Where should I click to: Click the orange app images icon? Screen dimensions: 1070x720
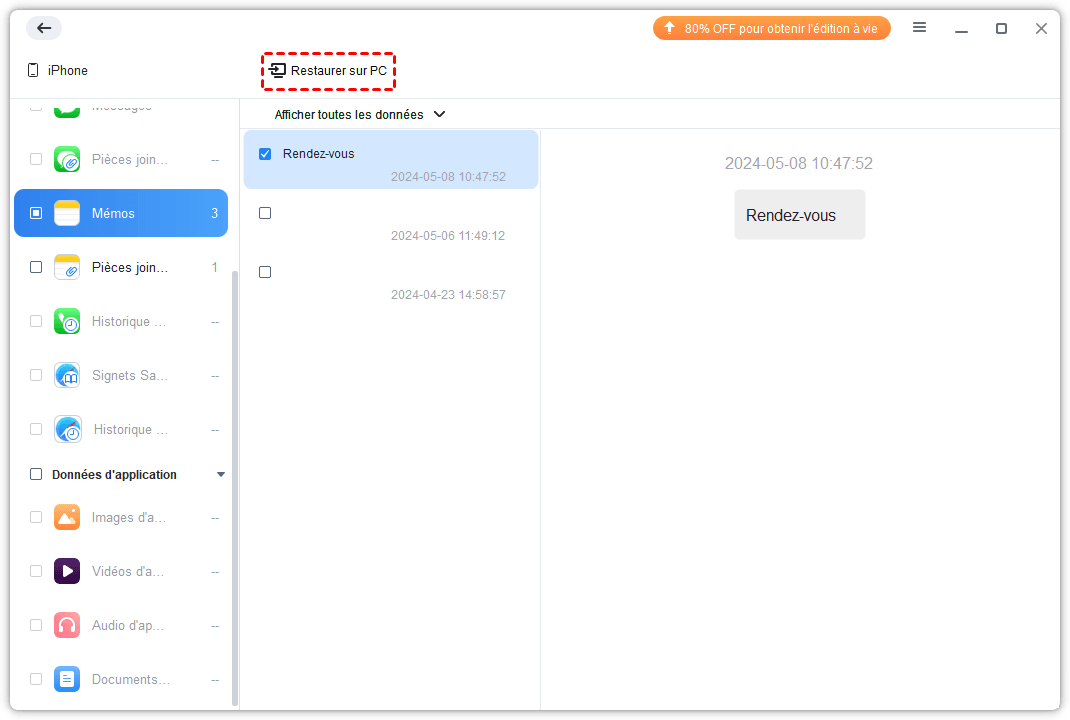tap(67, 517)
